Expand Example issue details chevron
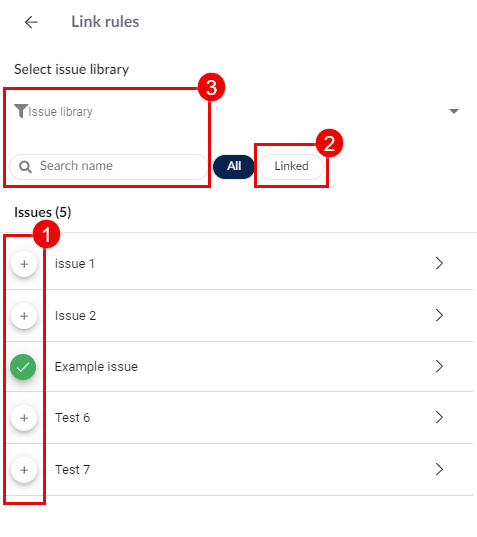Viewport: 477px width, 537px height. tap(439, 366)
